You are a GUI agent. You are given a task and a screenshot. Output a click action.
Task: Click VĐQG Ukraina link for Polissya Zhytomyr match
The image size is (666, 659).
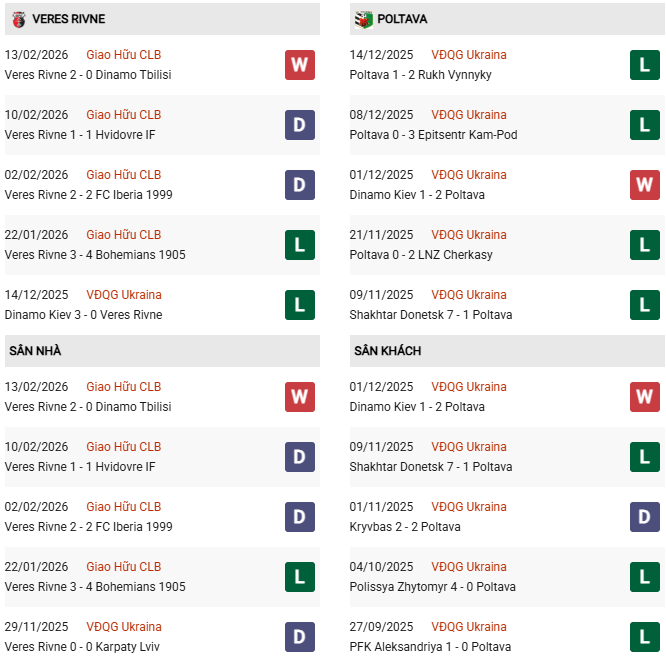468,567
